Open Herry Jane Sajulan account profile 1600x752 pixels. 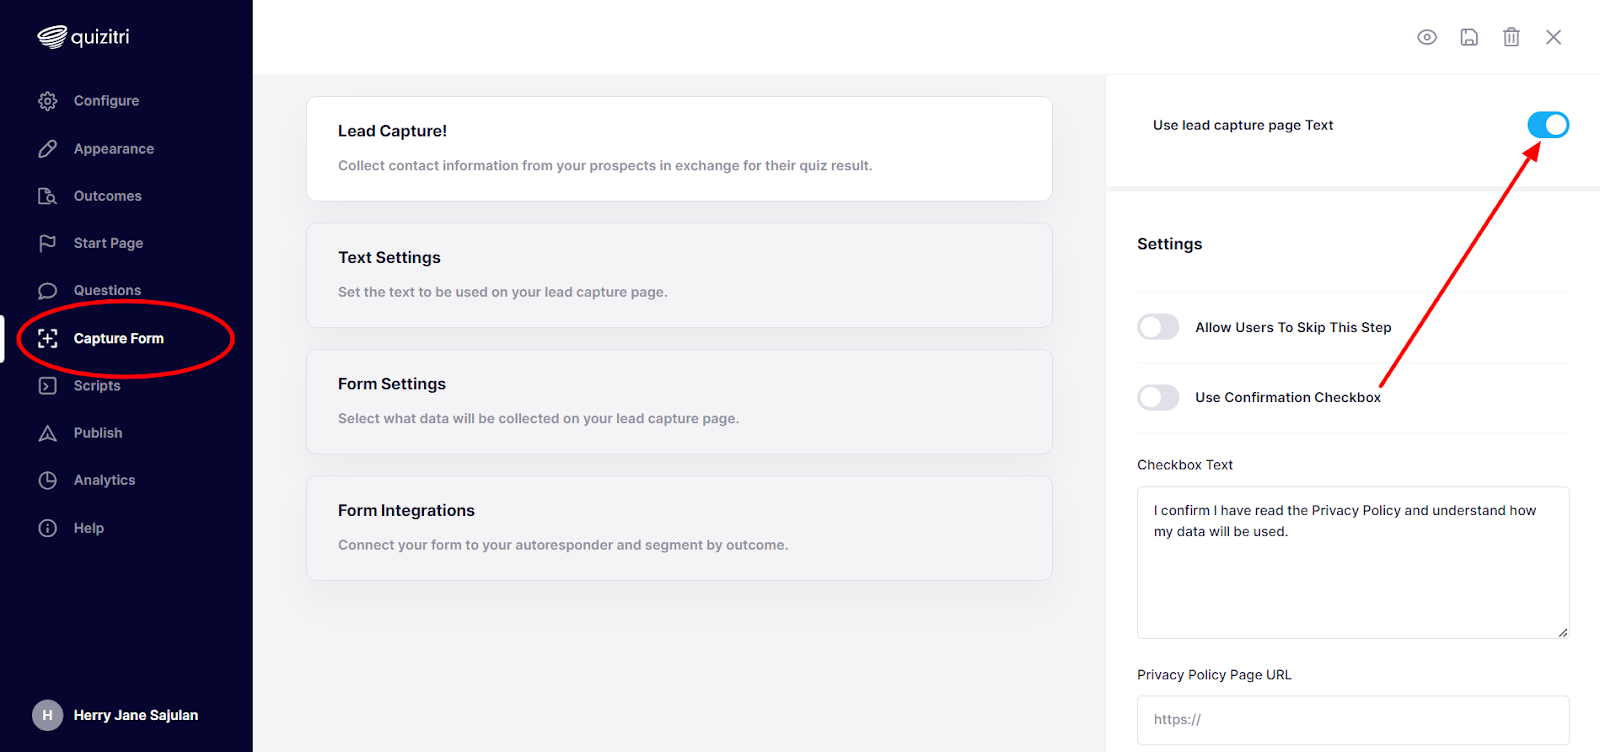point(115,715)
